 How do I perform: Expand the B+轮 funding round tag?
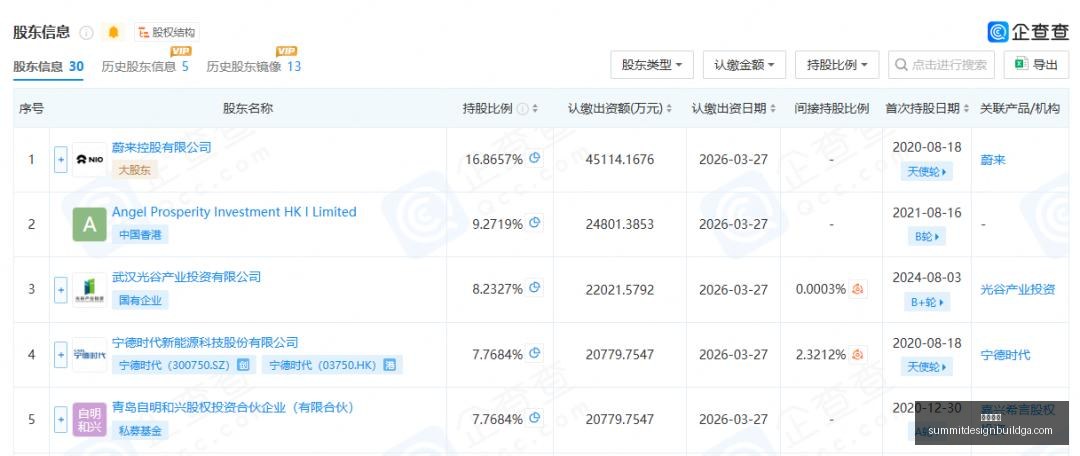926,302
